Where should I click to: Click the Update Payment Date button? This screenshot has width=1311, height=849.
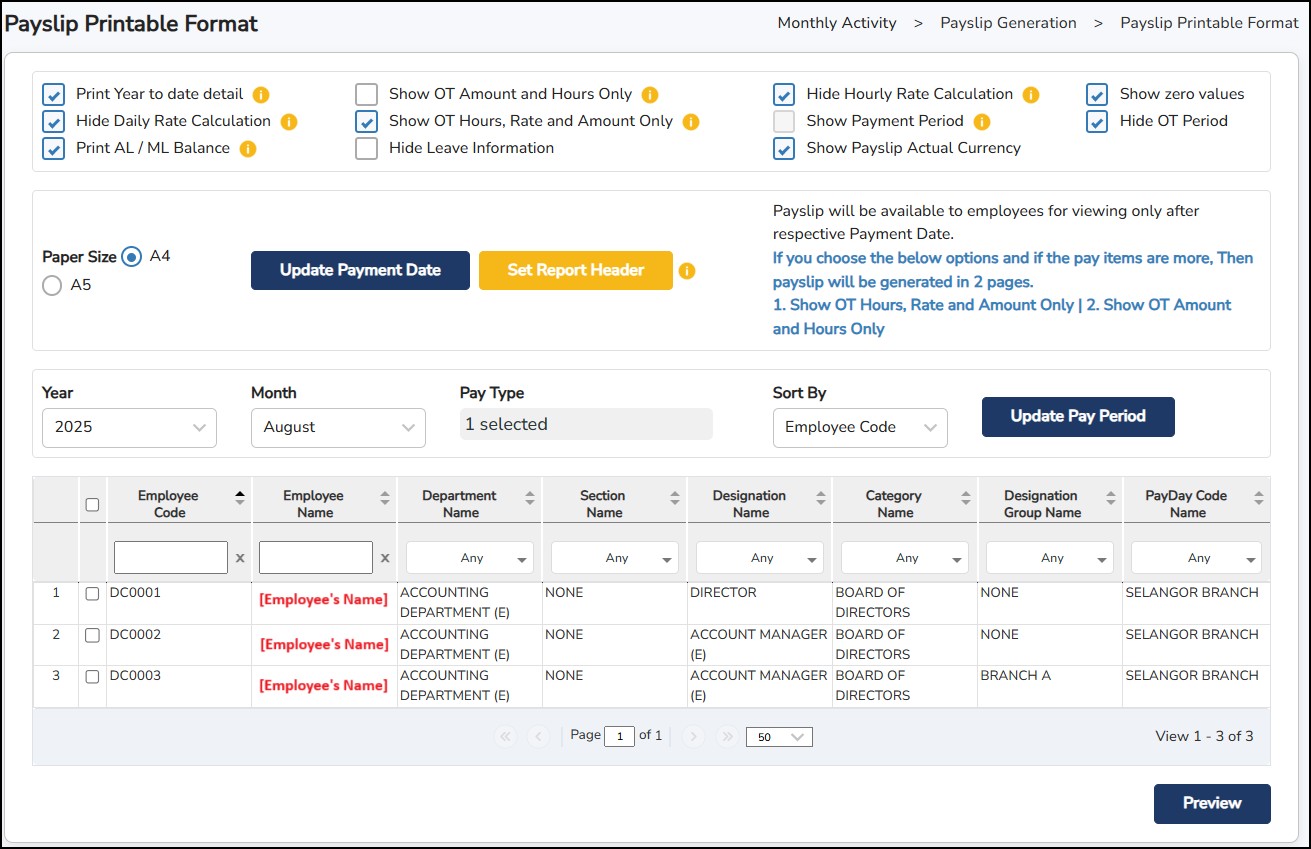tap(360, 270)
